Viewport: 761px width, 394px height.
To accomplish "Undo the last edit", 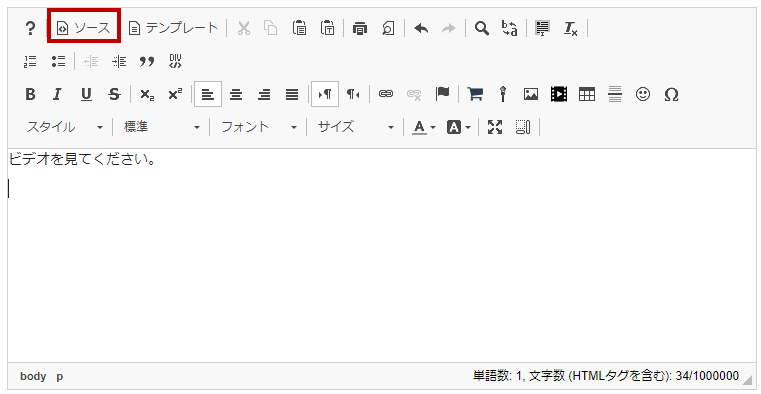I will click(421, 28).
